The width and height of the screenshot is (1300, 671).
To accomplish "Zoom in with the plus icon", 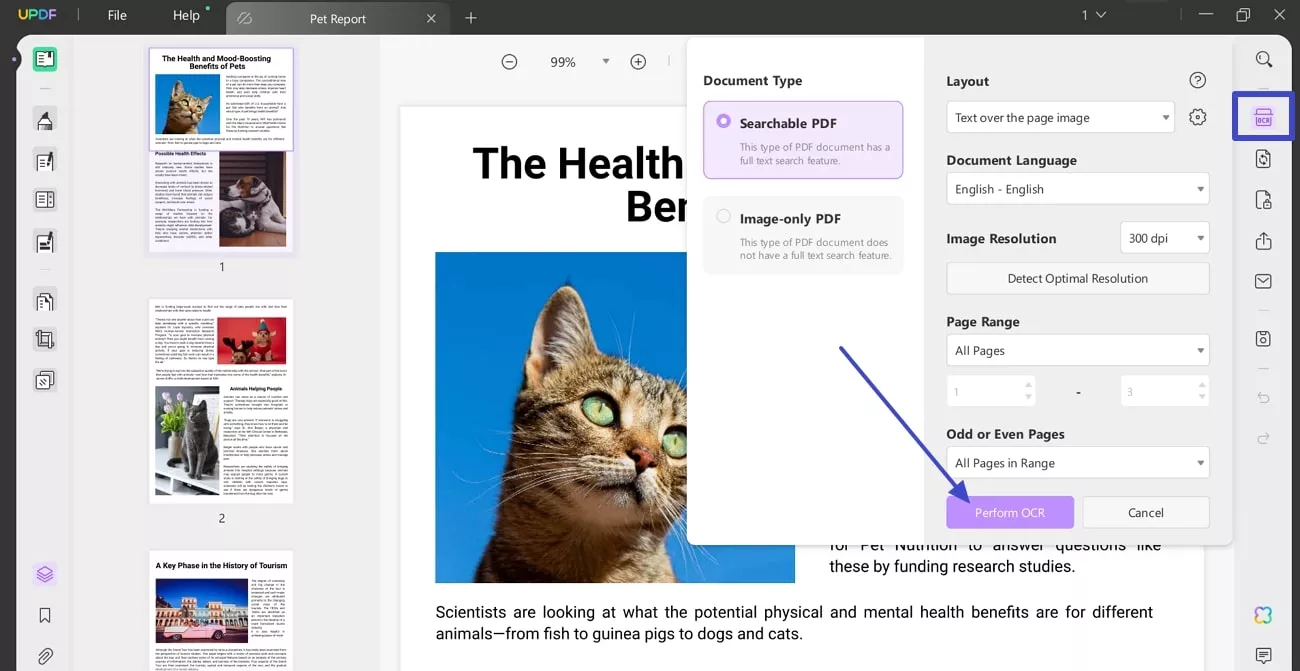I will click(x=638, y=62).
